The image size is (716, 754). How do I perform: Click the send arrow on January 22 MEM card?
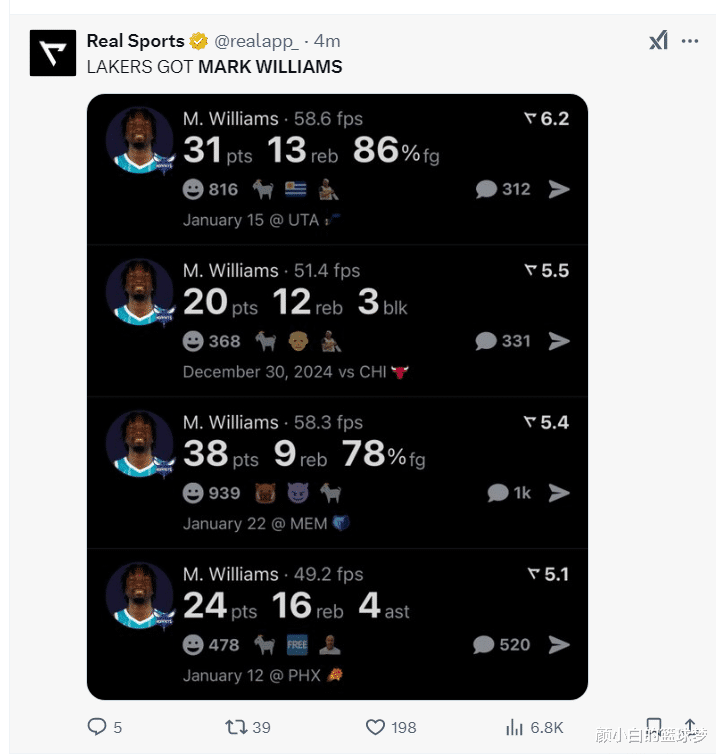[x=559, y=493]
